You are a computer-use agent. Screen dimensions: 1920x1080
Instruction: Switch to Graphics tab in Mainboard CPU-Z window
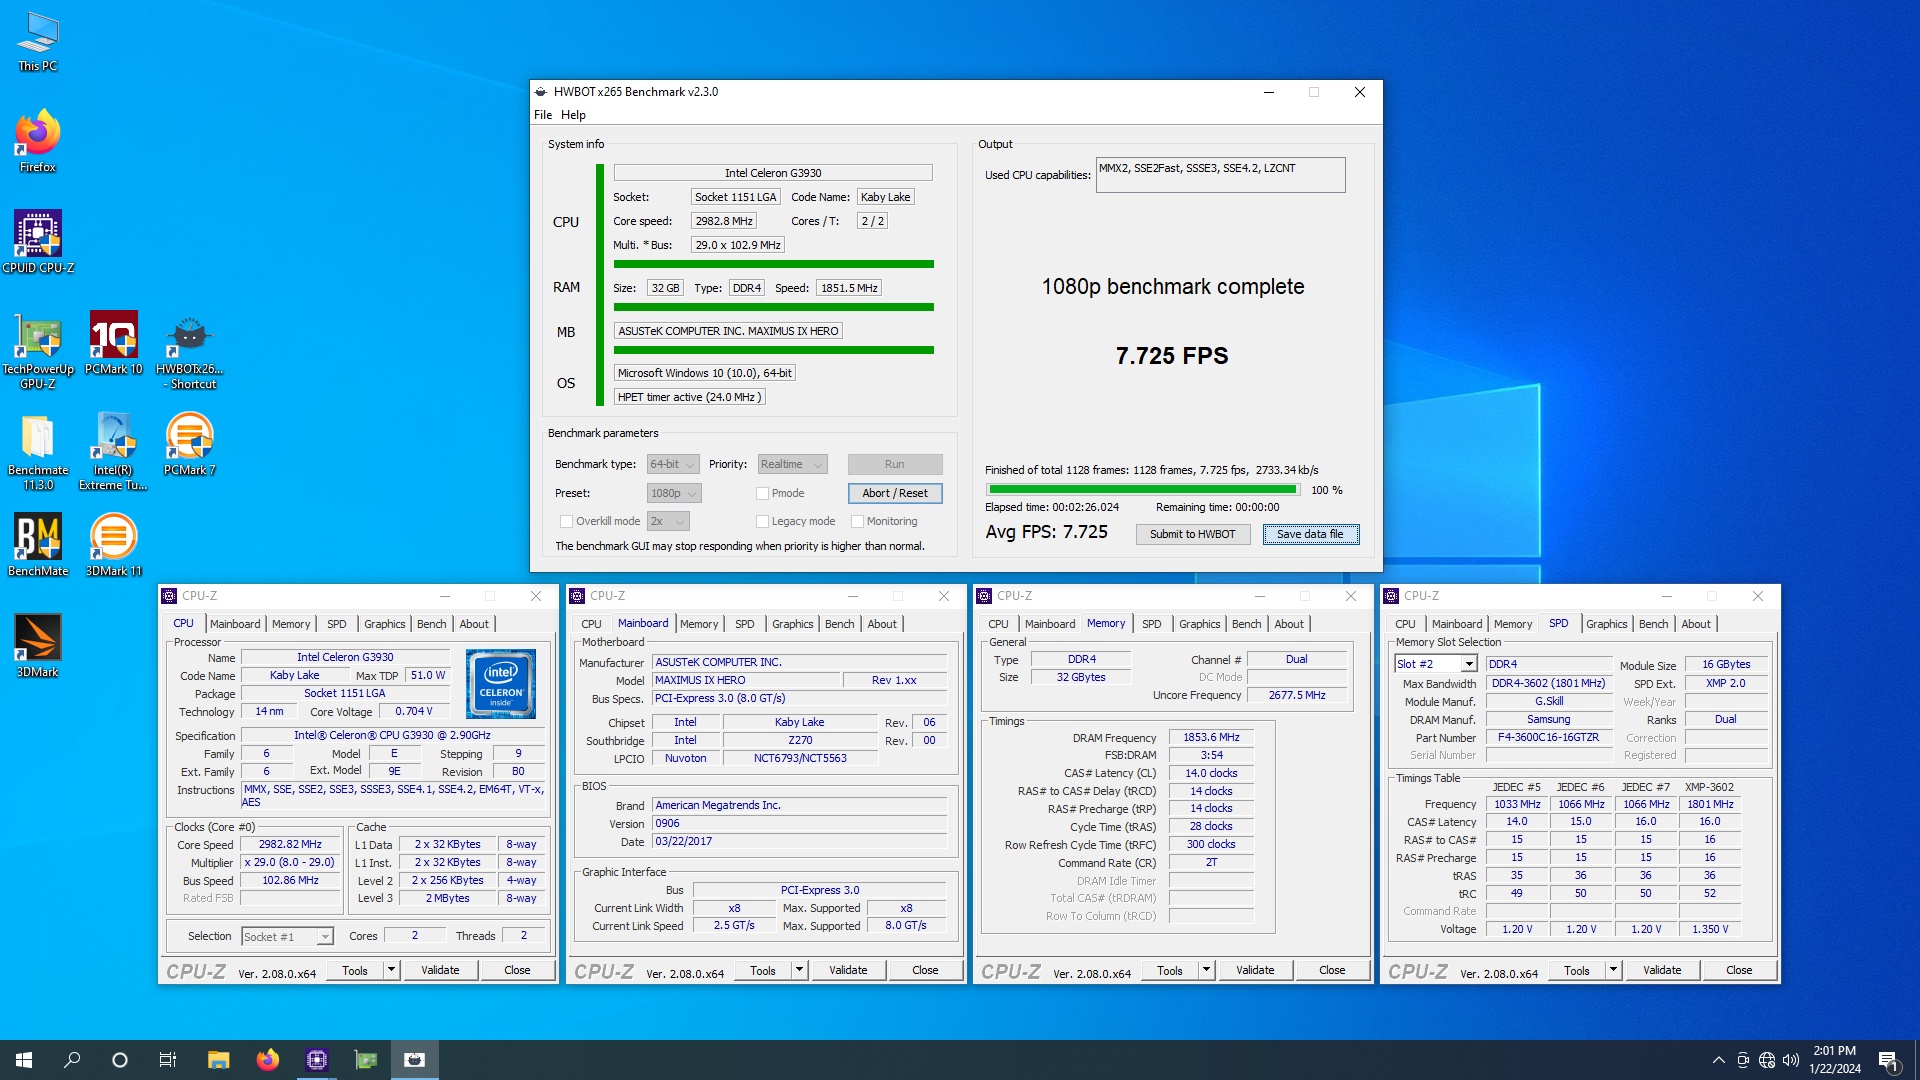793,624
